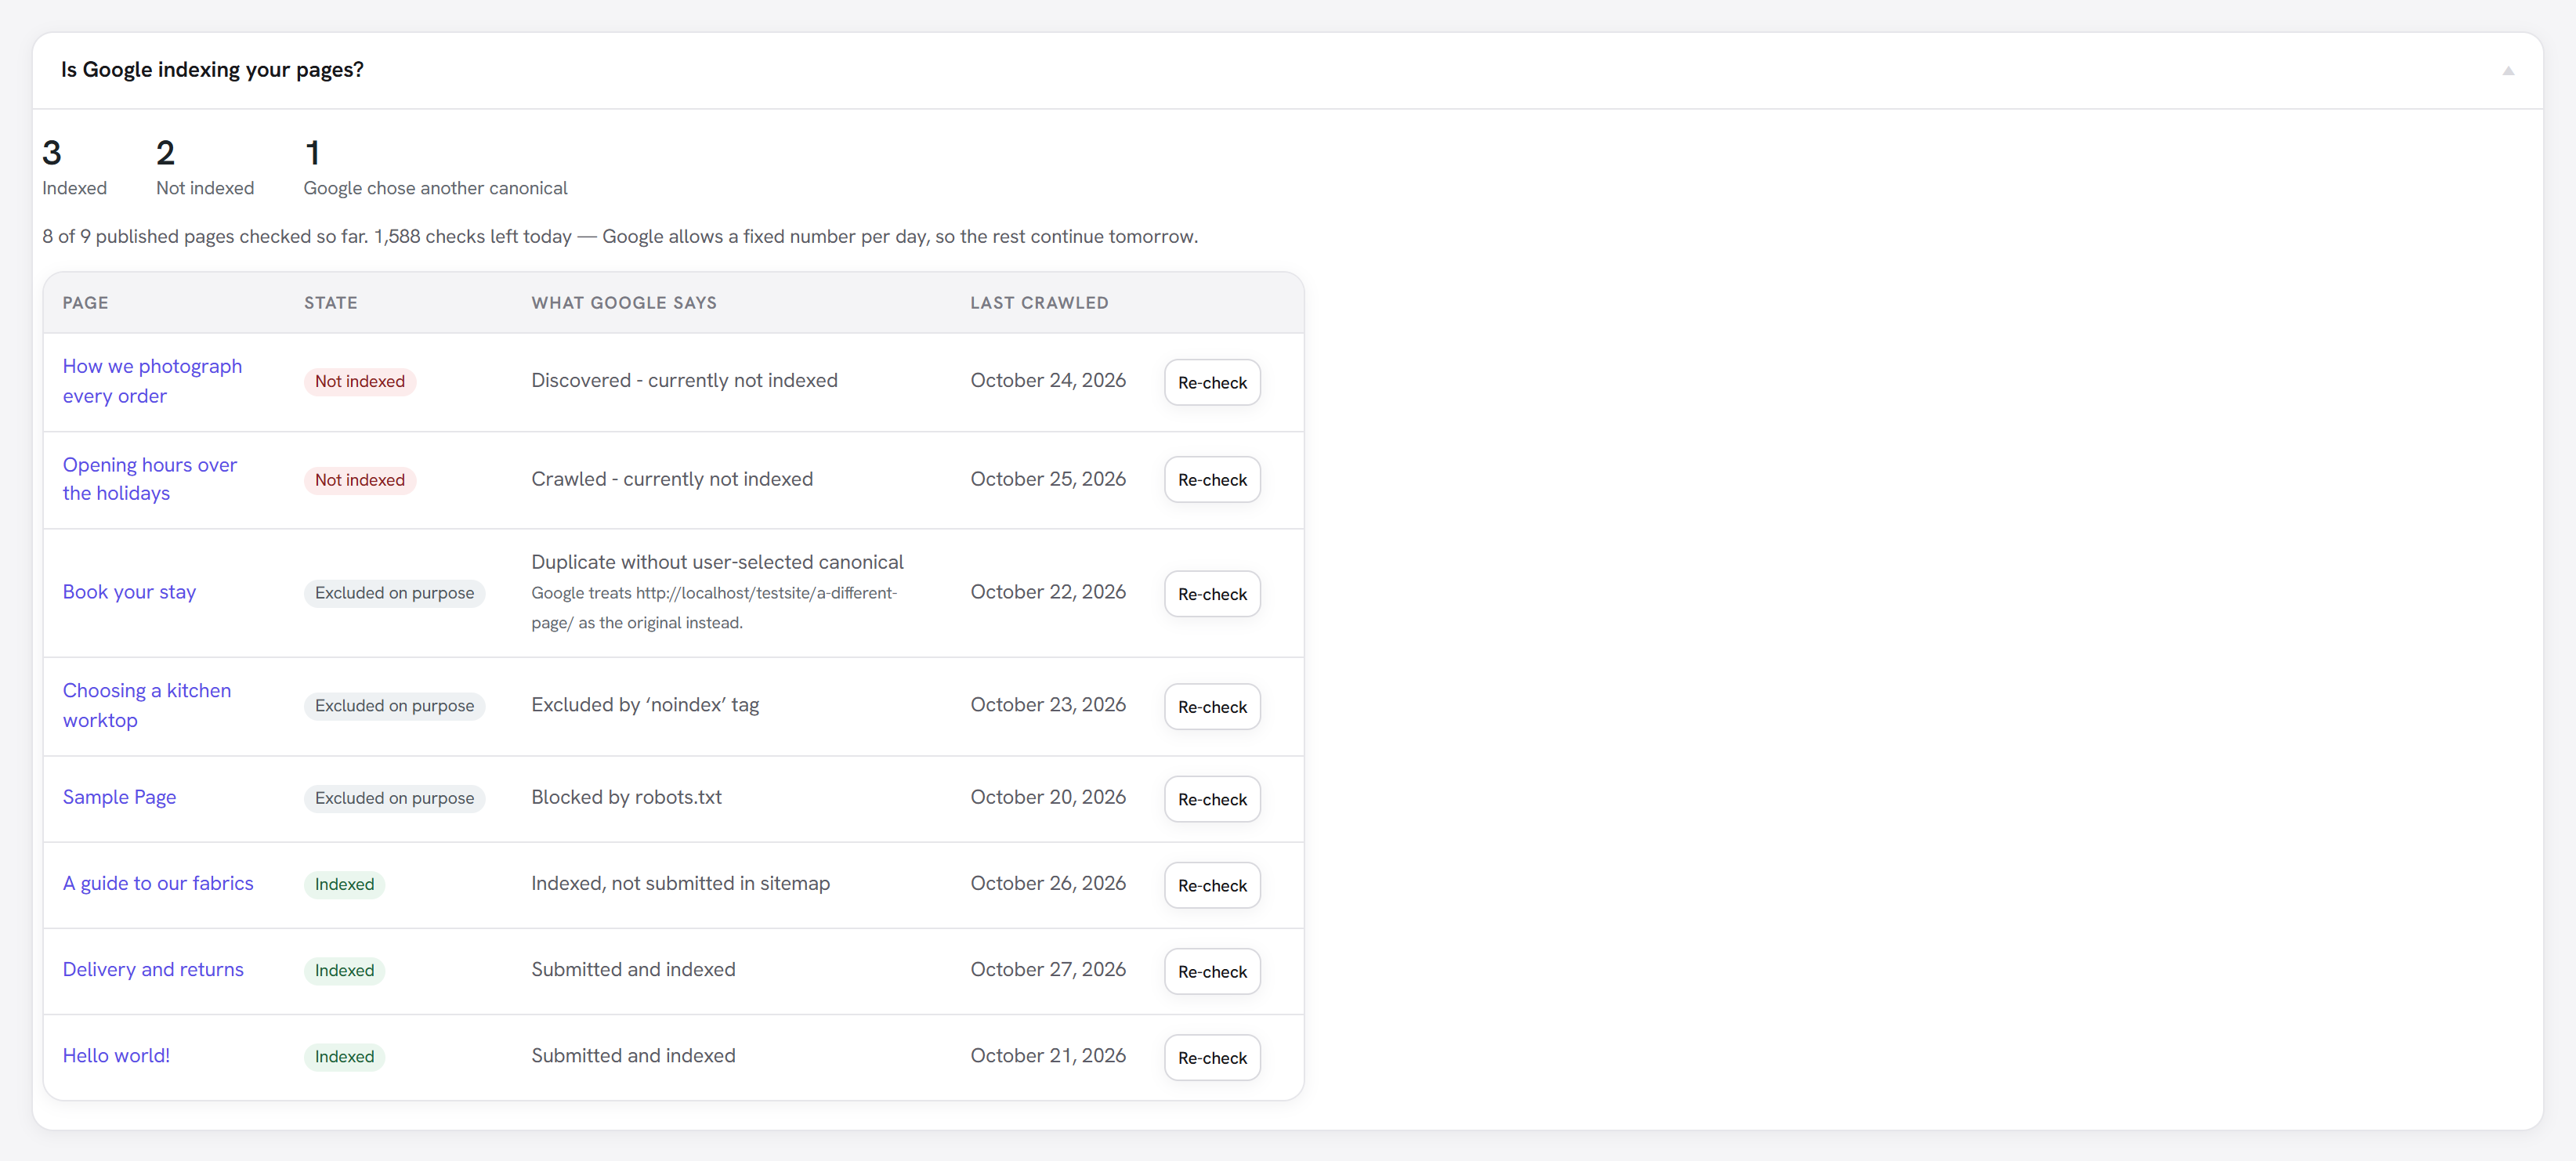2576x1161 pixels.
Task: Click the 'WHAT GOOGLE SAYS' column header
Action: pos(624,303)
